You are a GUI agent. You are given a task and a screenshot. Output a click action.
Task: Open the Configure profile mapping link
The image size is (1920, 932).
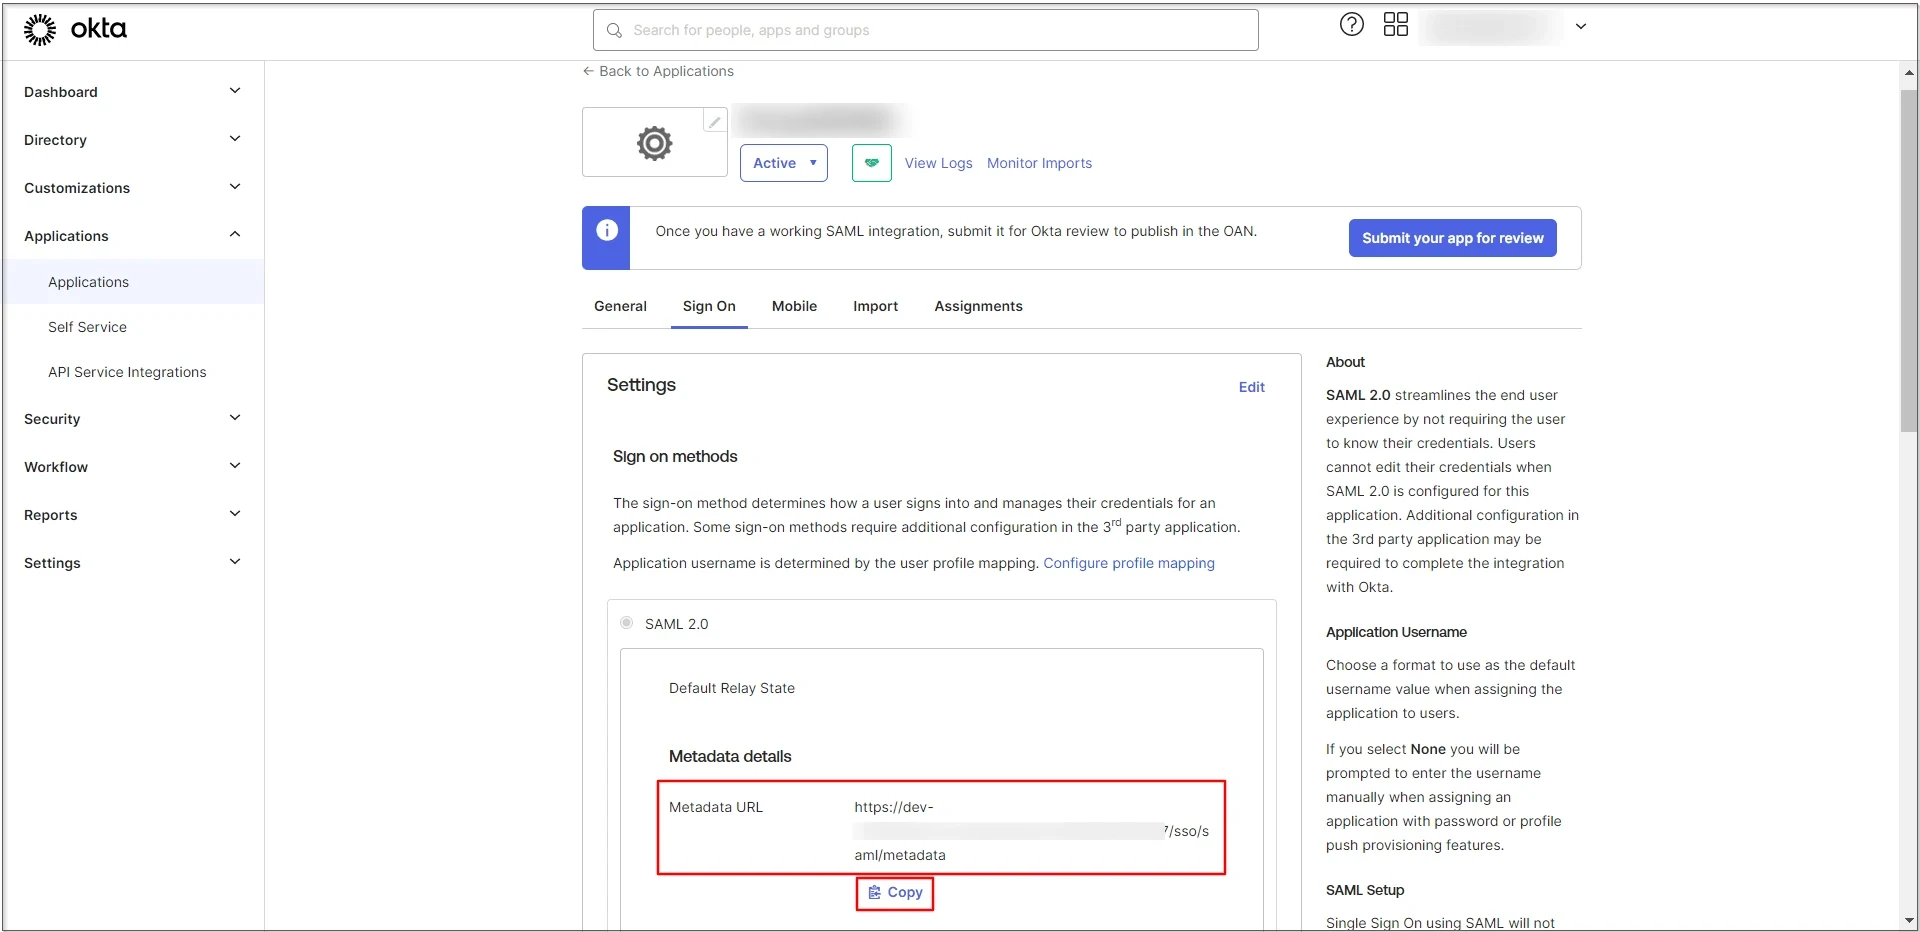(1130, 563)
